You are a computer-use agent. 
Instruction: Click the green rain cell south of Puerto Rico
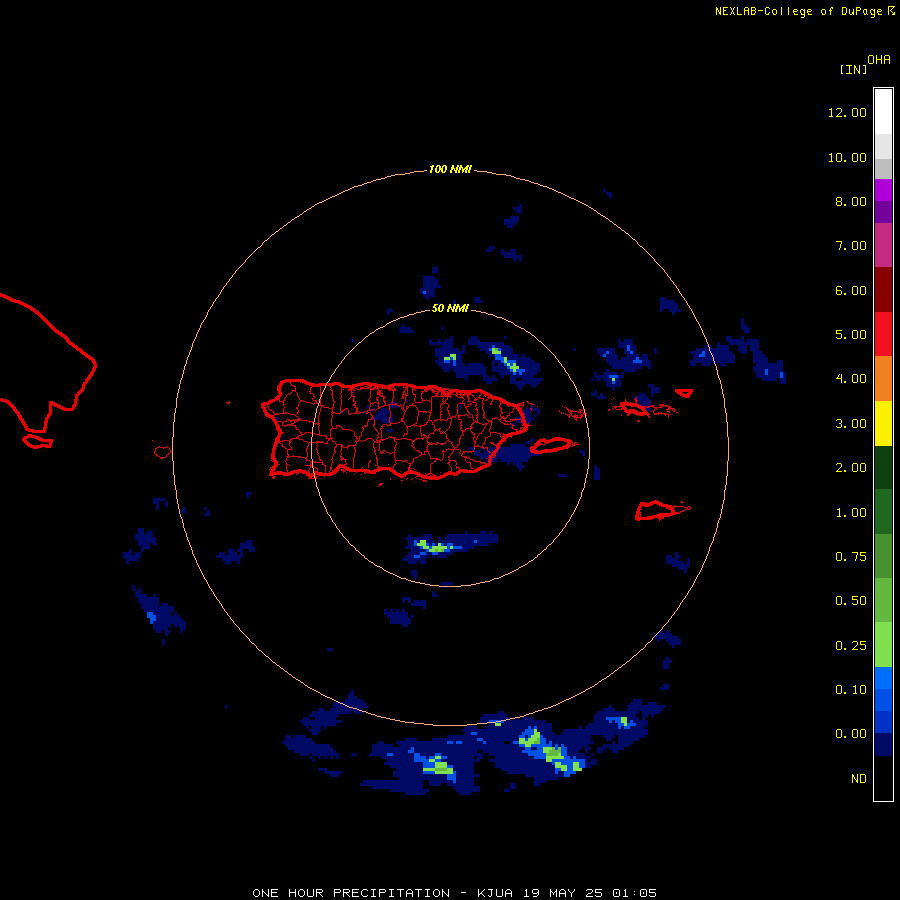pyautogui.click(x=436, y=546)
